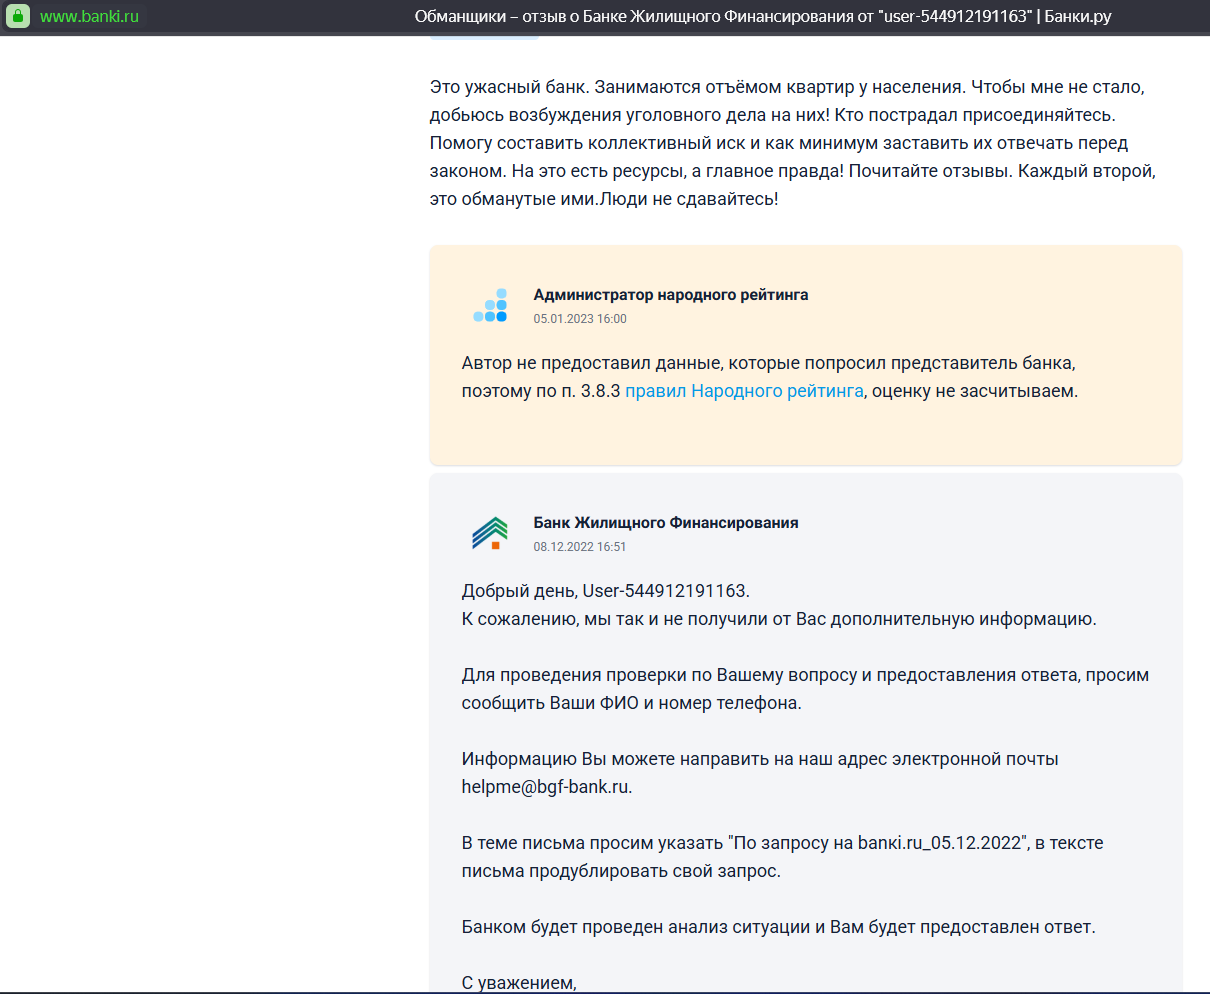Screen dimensions: 1210x994
Task: Click the helpme@bgf-bank.ru email address
Action: (x=545, y=787)
